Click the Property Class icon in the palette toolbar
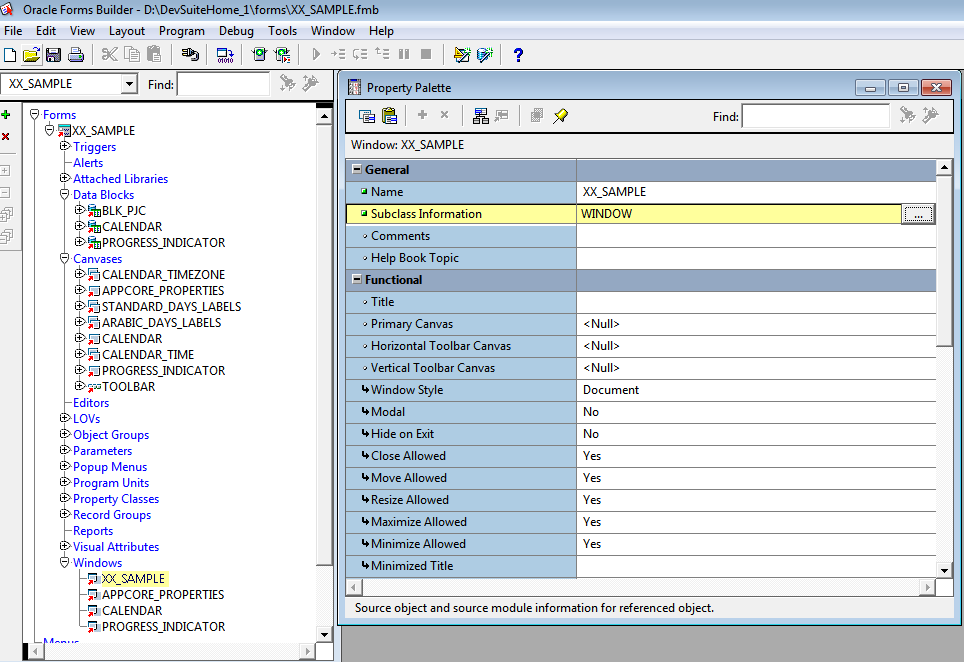 [481, 116]
